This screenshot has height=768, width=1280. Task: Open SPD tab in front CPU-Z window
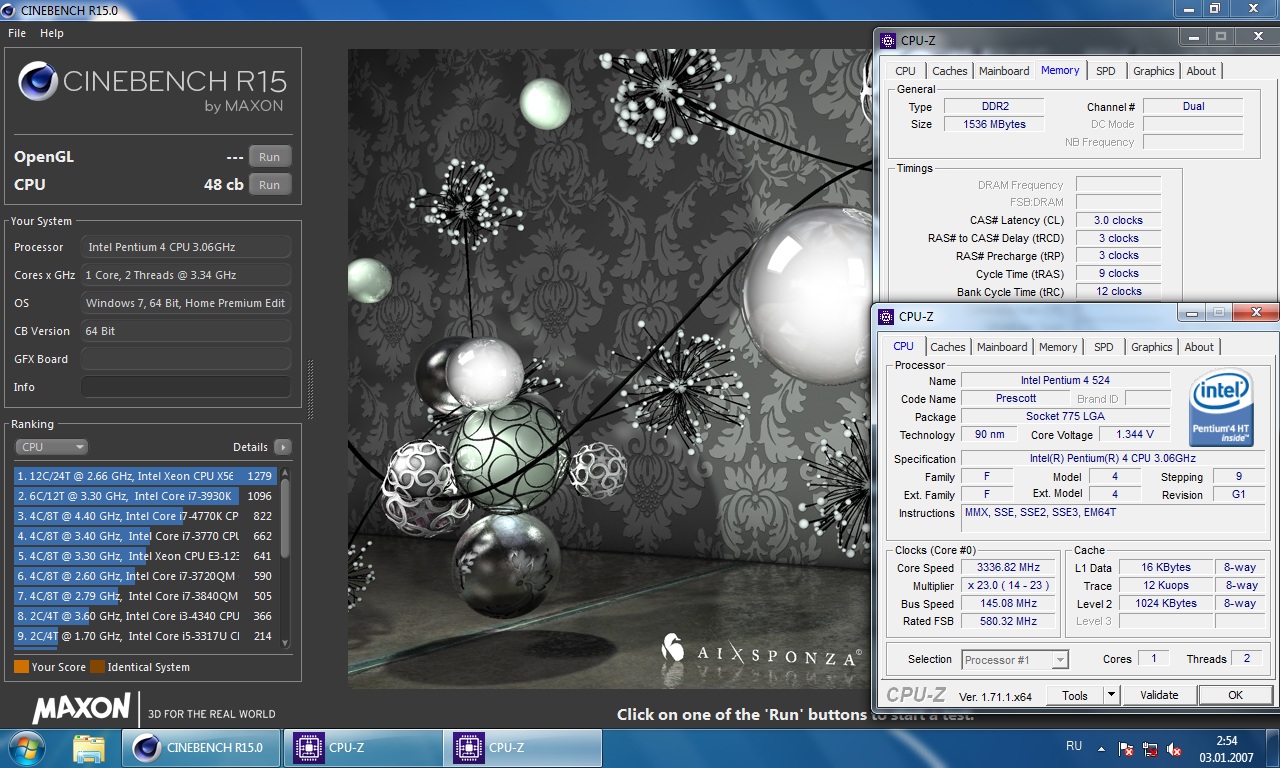pyautogui.click(x=1103, y=347)
